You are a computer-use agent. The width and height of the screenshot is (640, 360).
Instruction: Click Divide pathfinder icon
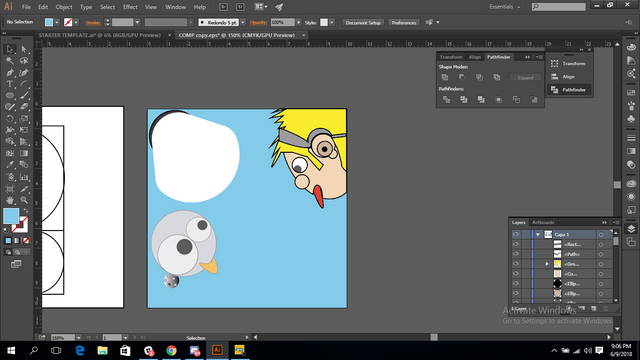(x=447, y=99)
